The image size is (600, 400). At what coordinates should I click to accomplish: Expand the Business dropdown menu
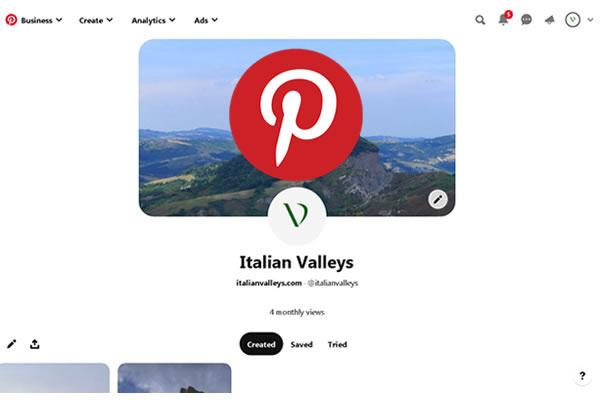tap(41, 20)
